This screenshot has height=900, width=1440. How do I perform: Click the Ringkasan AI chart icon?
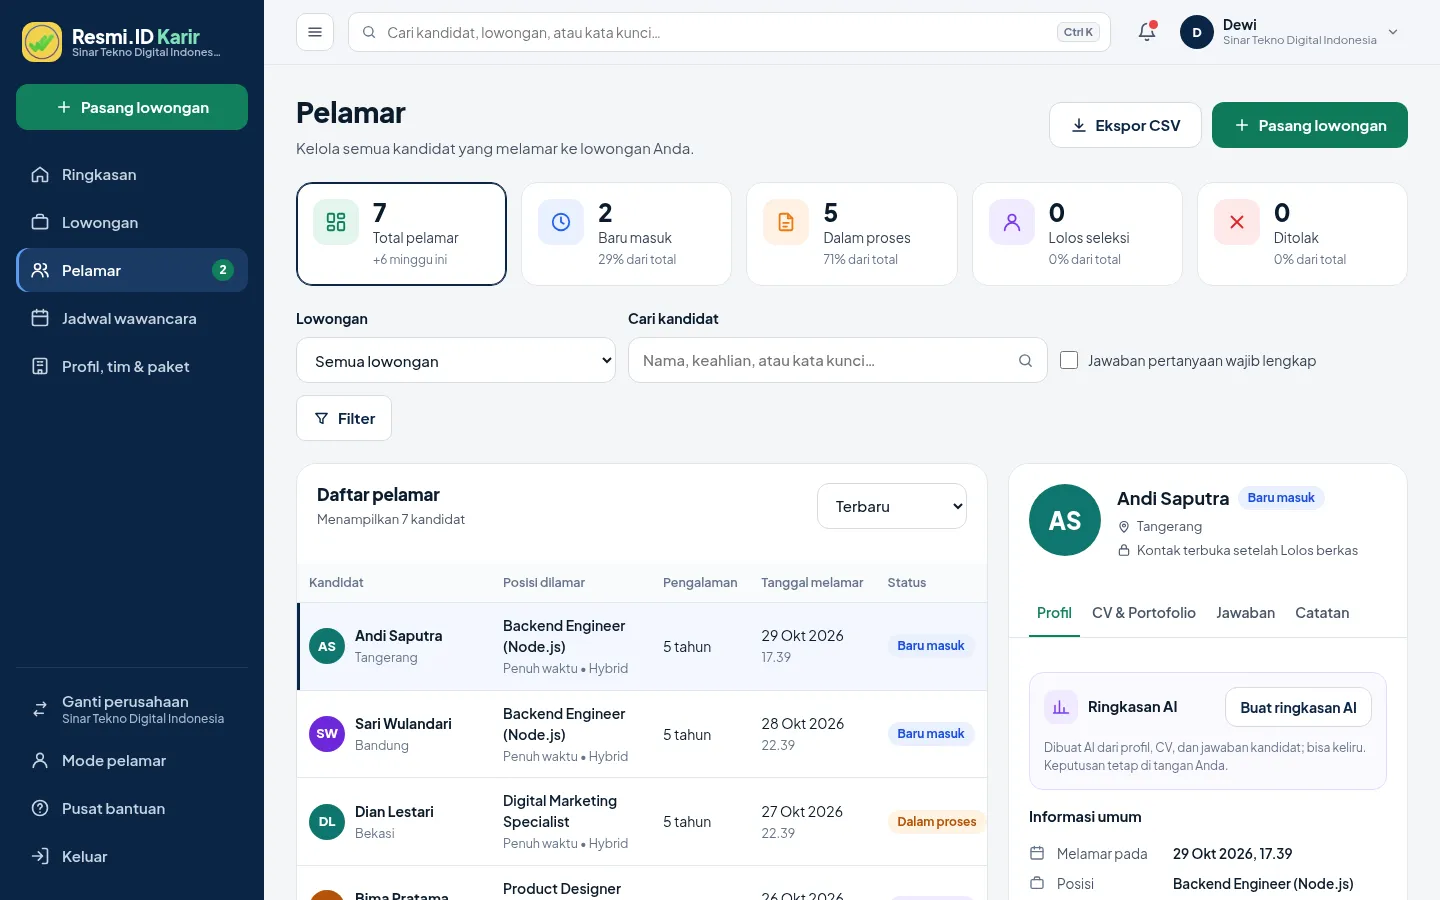(x=1061, y=707)
